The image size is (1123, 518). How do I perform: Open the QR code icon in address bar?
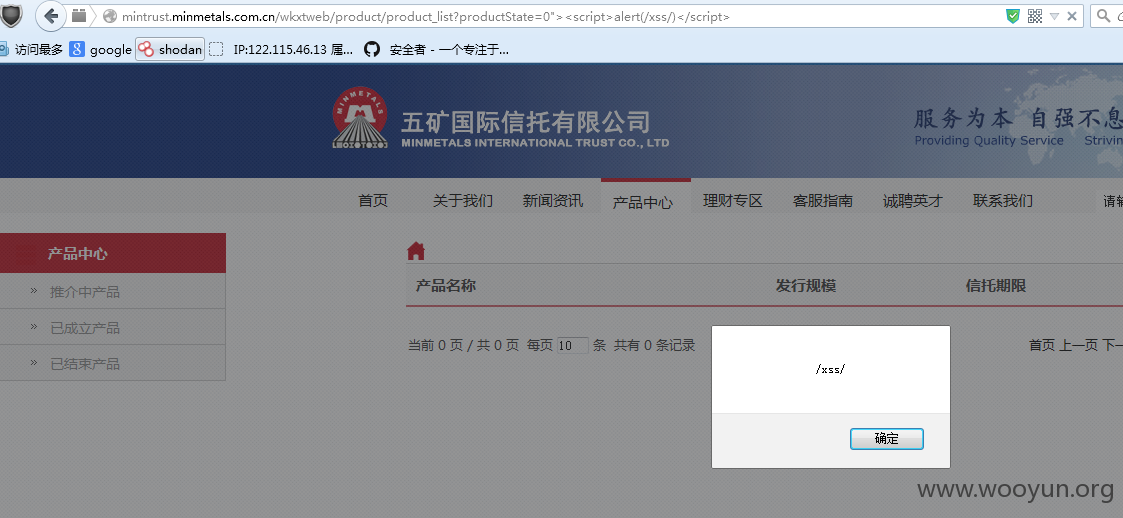point(1035,16)
